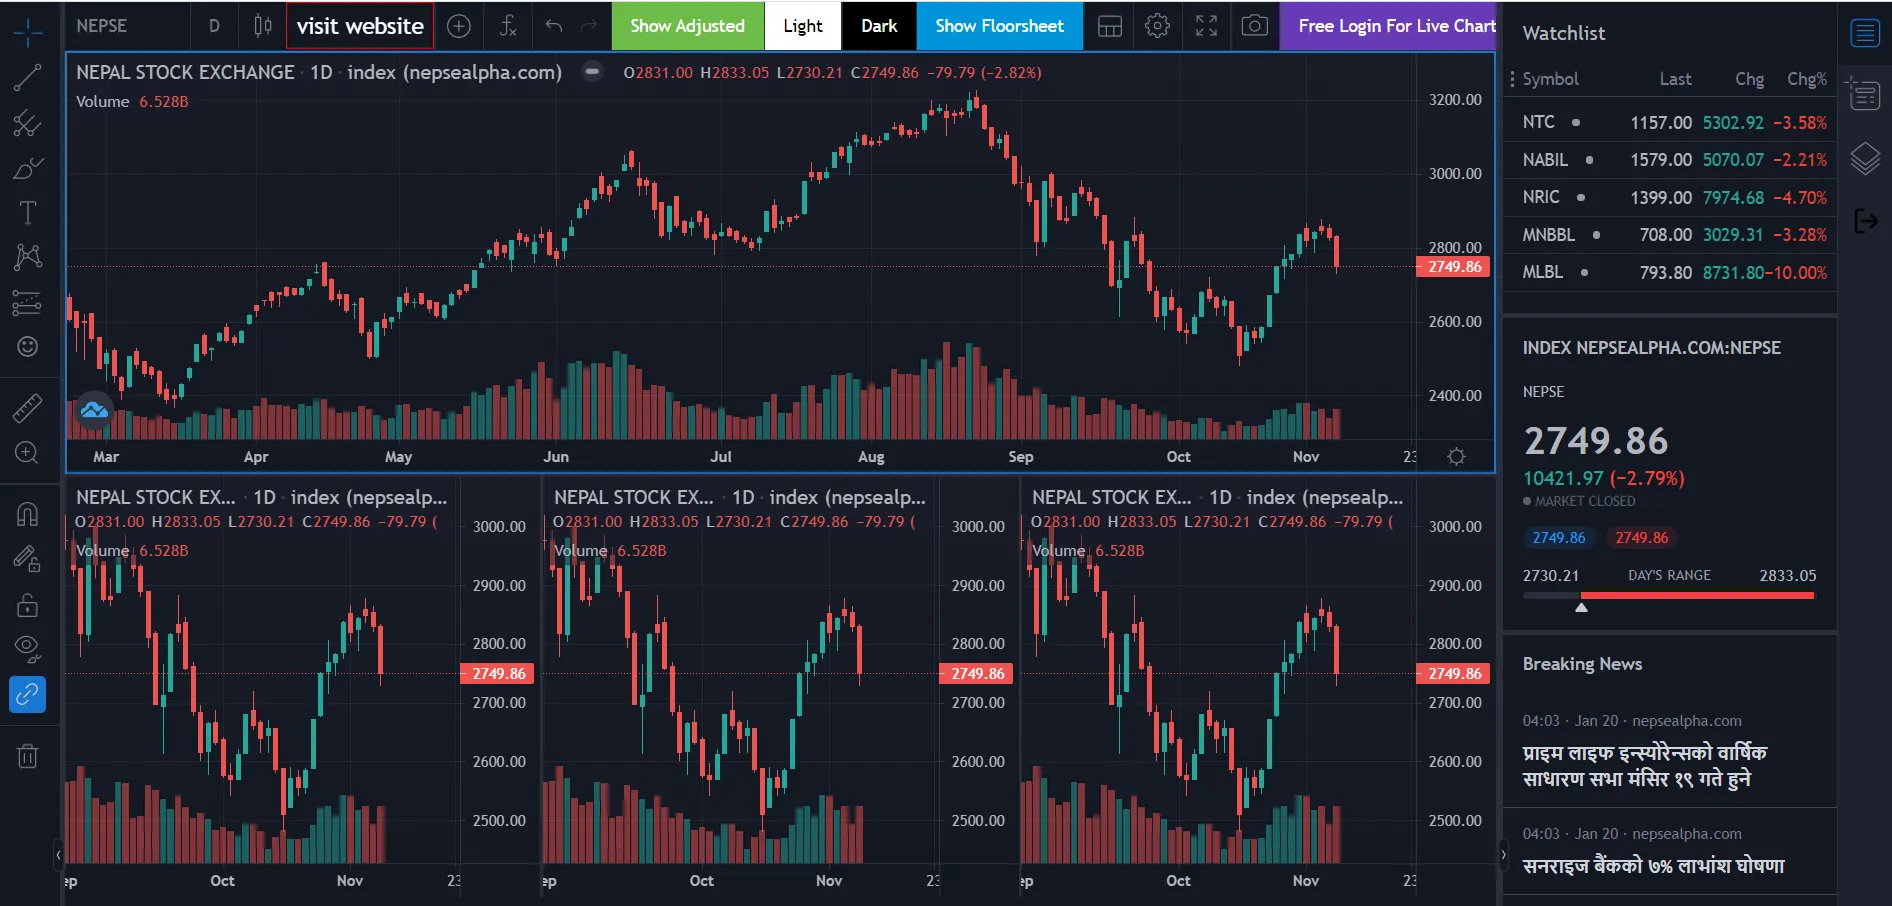The image size is (1892, 906).
Task: Toggle lock all drawing tools
Action: (27, 605)
